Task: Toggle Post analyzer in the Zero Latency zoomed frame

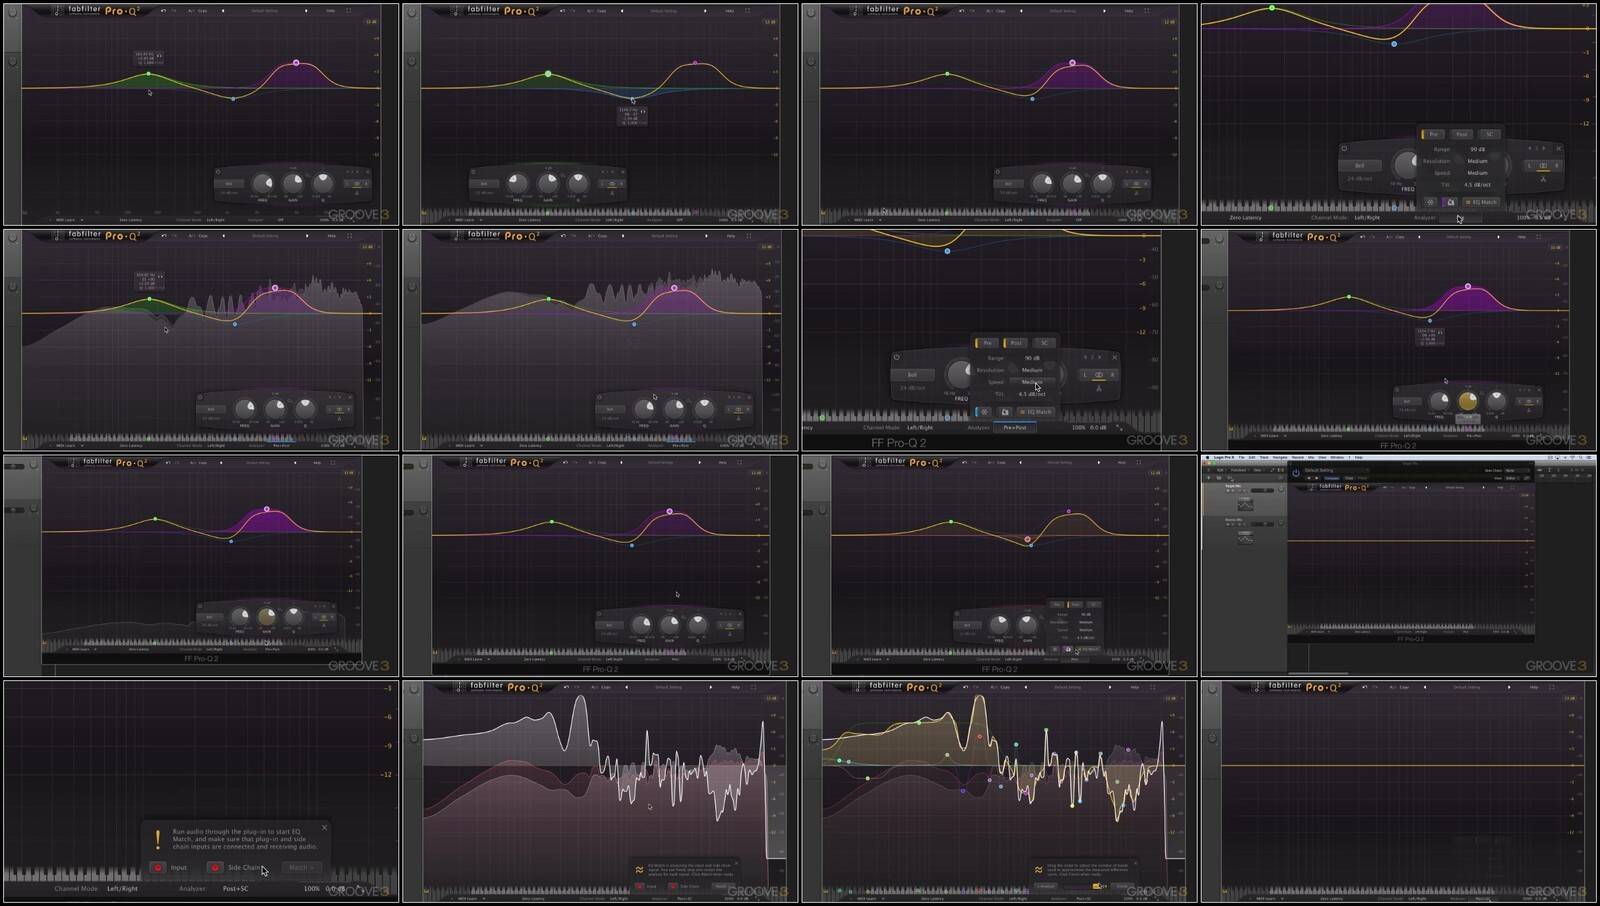Action: click(1462, 134)
